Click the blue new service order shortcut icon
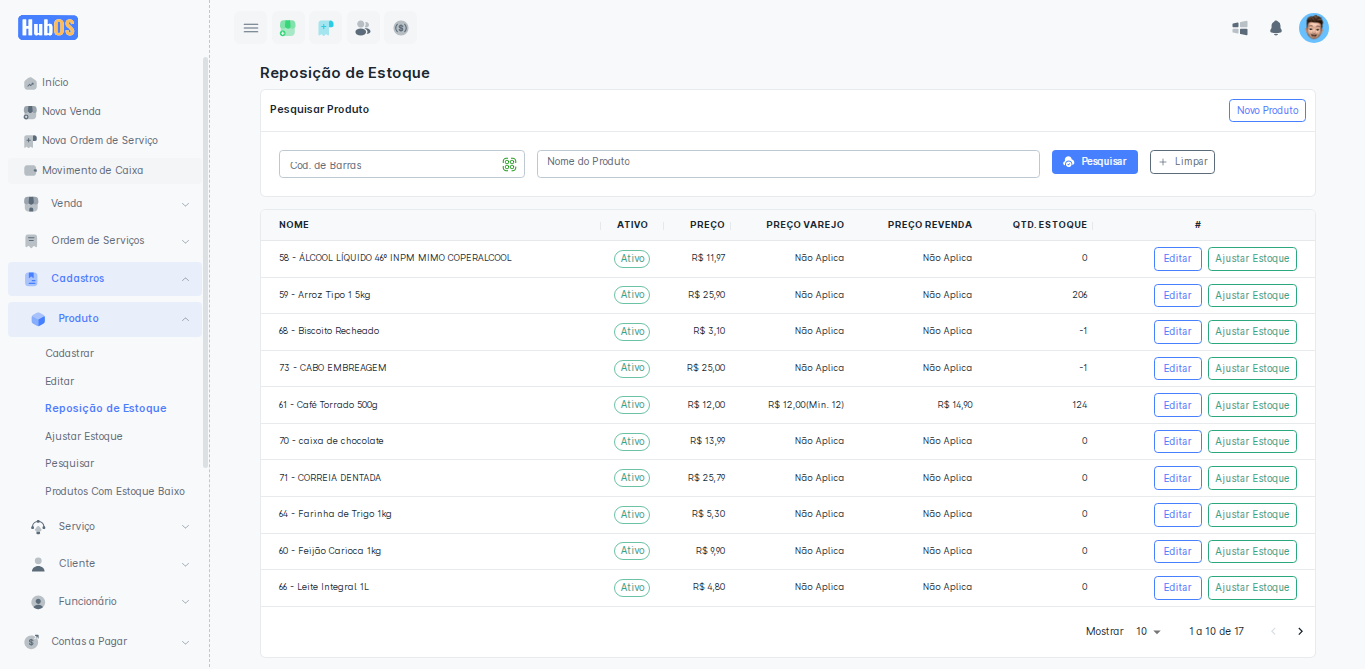This screenshot has height=669, width=1365. click(325, 28)
